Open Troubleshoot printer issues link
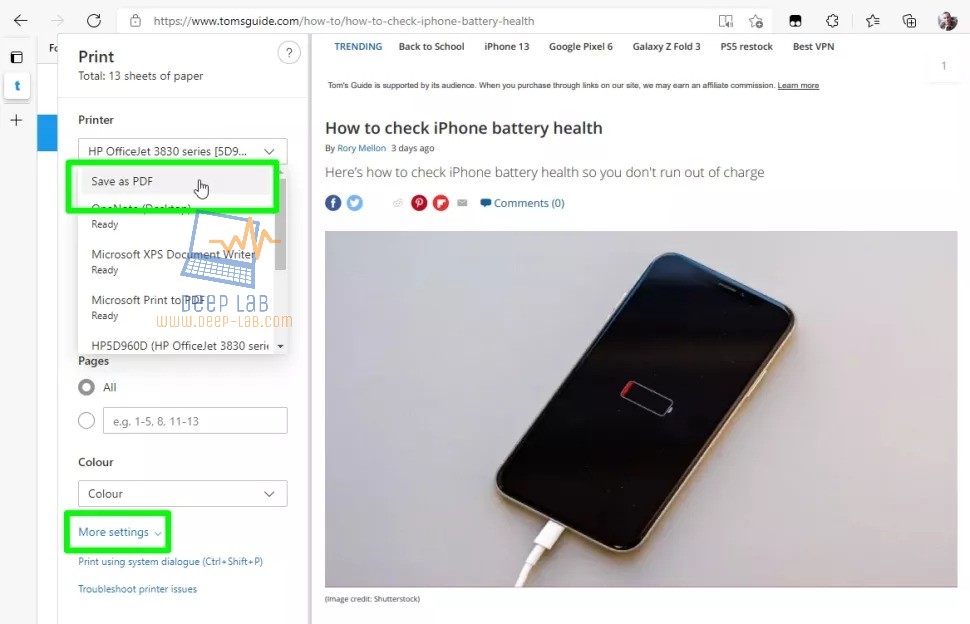The height and width of the screenshot is (624, 970). pyautogui.click(x=137, y=589)
